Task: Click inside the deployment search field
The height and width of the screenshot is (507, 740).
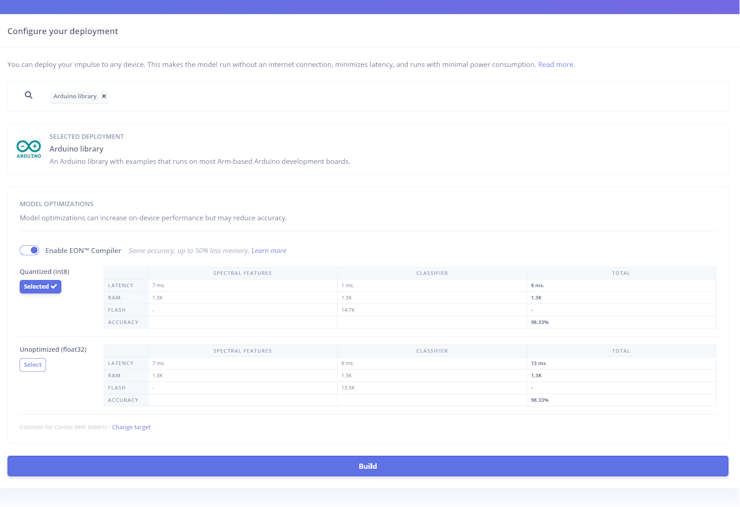Action: coord(415,96)
